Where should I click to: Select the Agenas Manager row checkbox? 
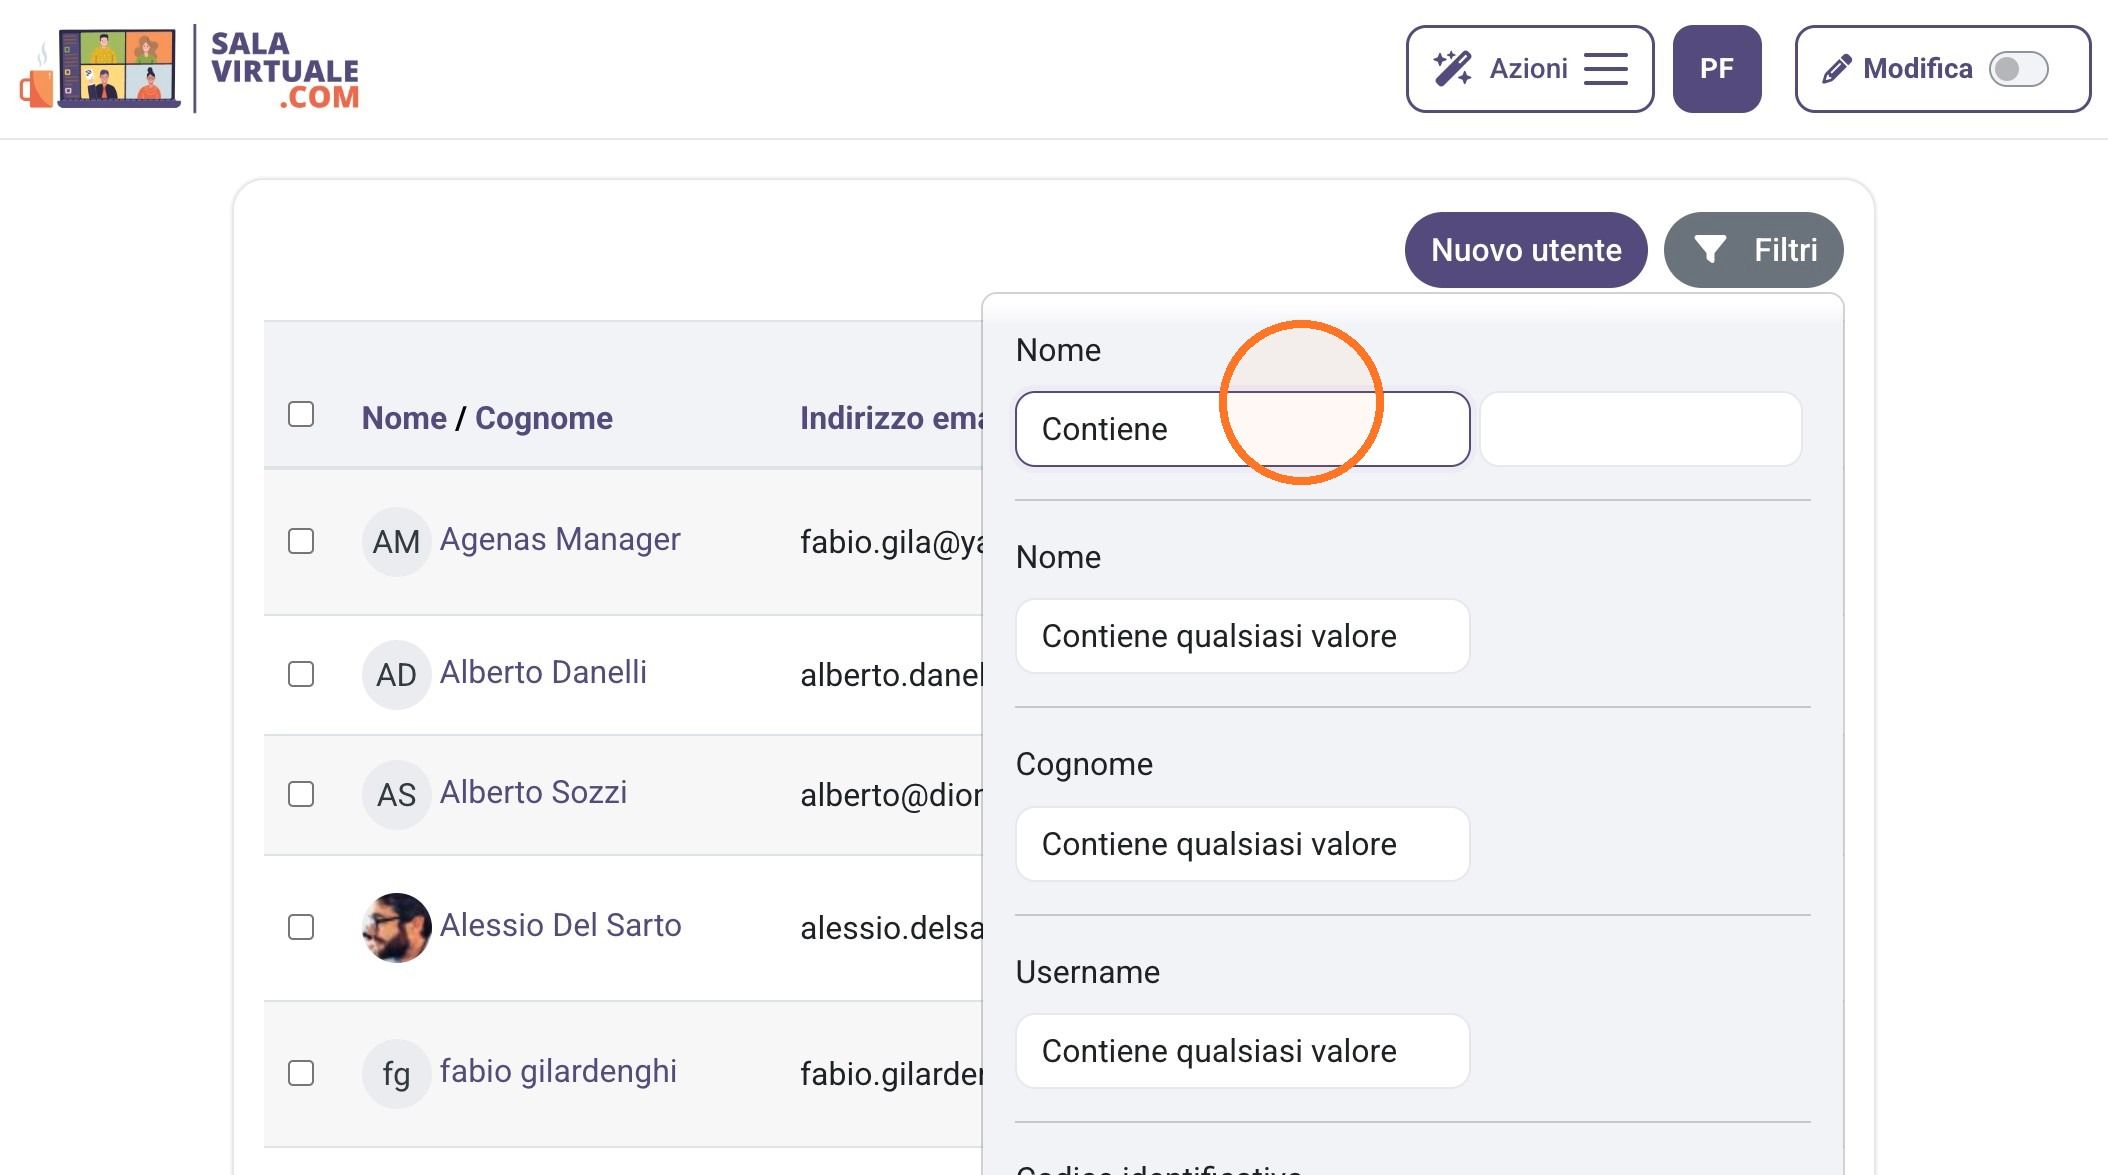click(301, 541)
